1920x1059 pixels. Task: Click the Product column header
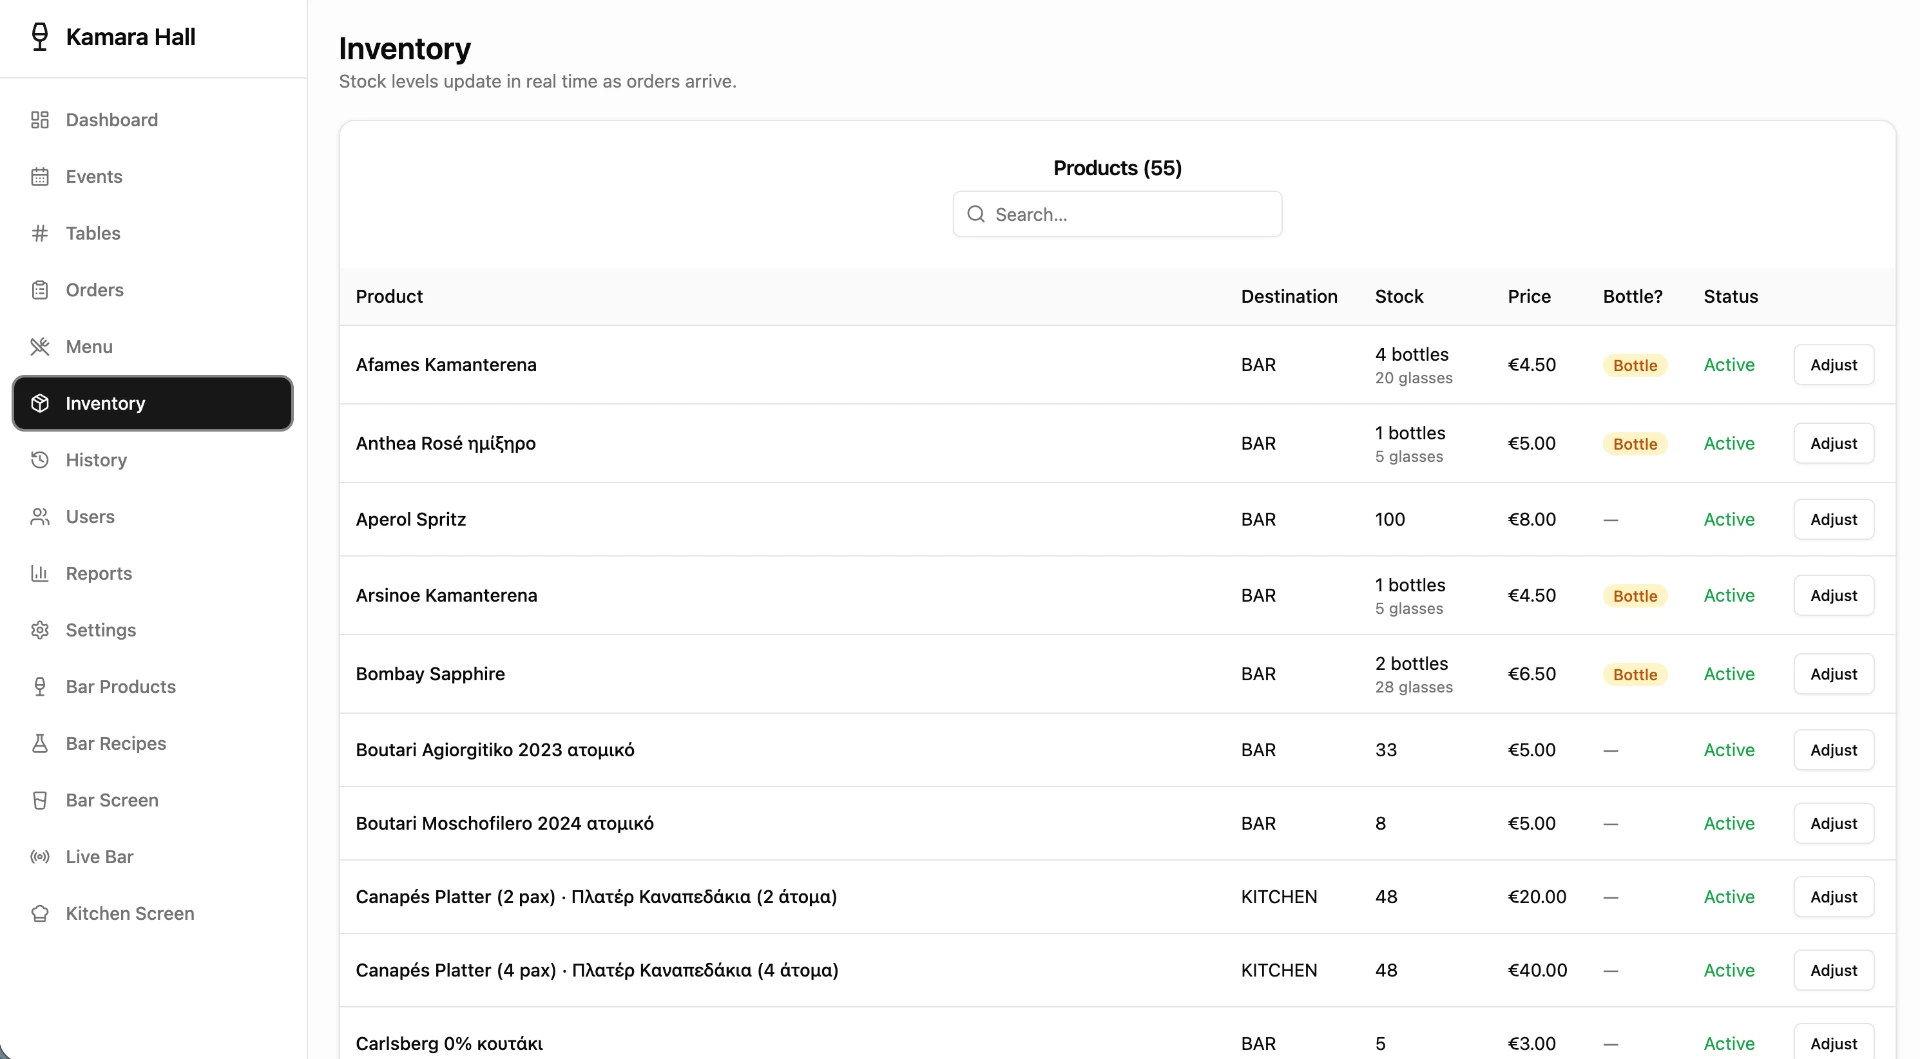389,296
